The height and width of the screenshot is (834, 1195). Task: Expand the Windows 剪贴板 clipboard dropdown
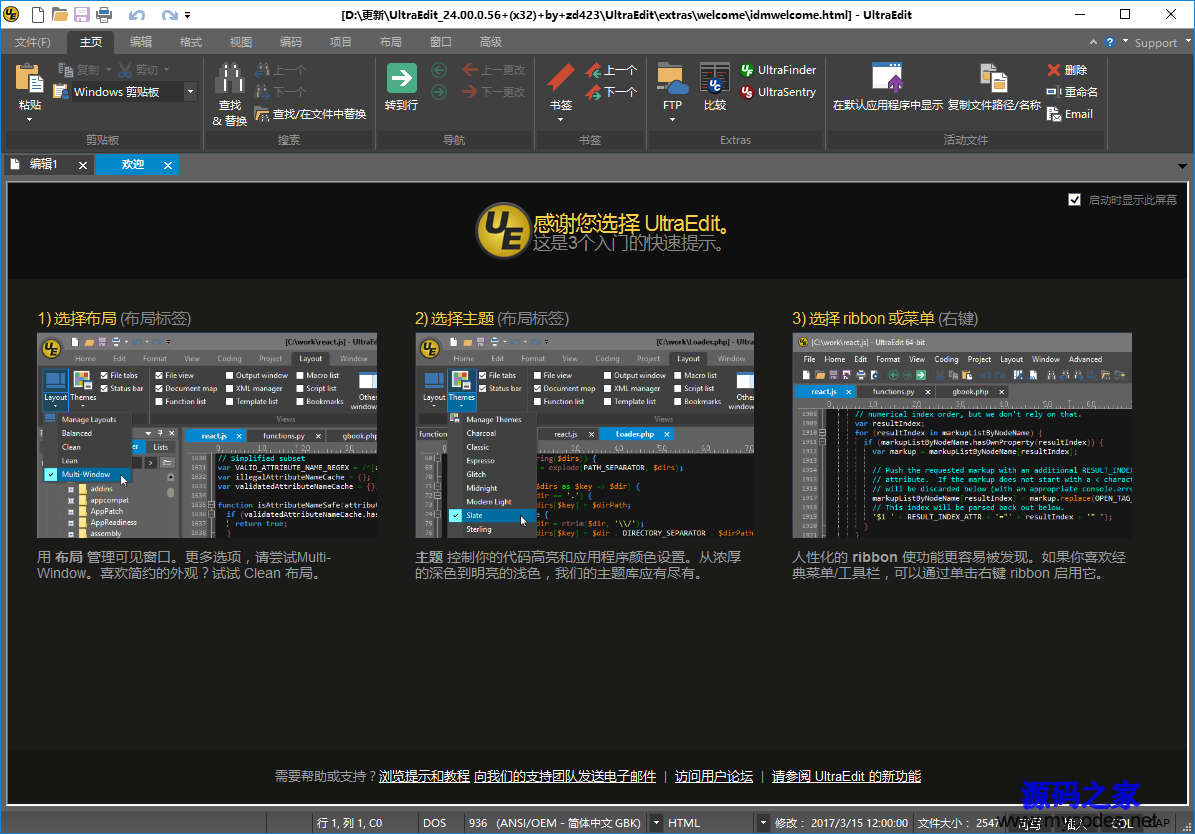click(x=191, y=92)
